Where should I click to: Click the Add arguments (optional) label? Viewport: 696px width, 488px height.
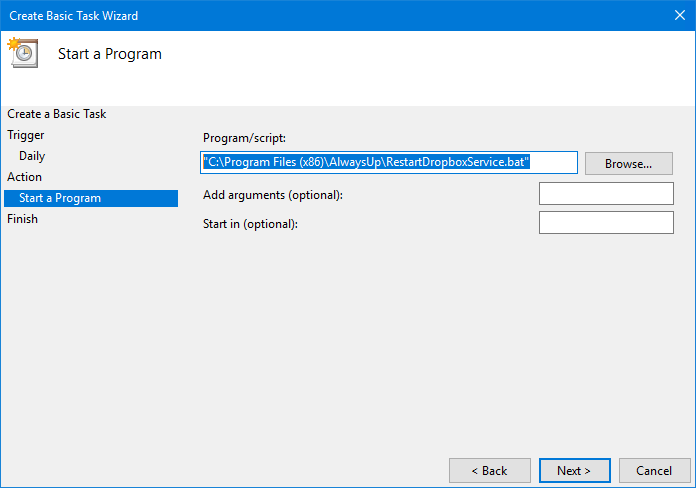[272, 195]
